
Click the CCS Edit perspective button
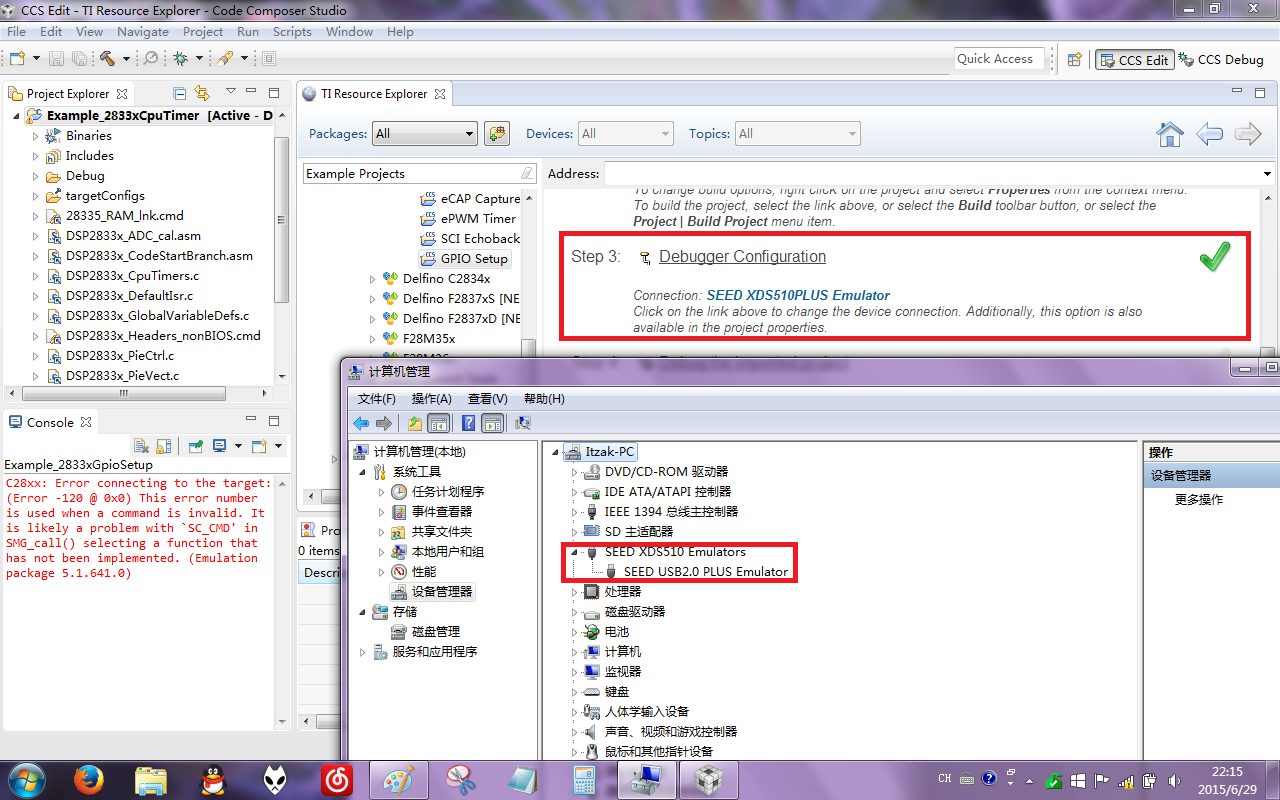[1134, 60]
